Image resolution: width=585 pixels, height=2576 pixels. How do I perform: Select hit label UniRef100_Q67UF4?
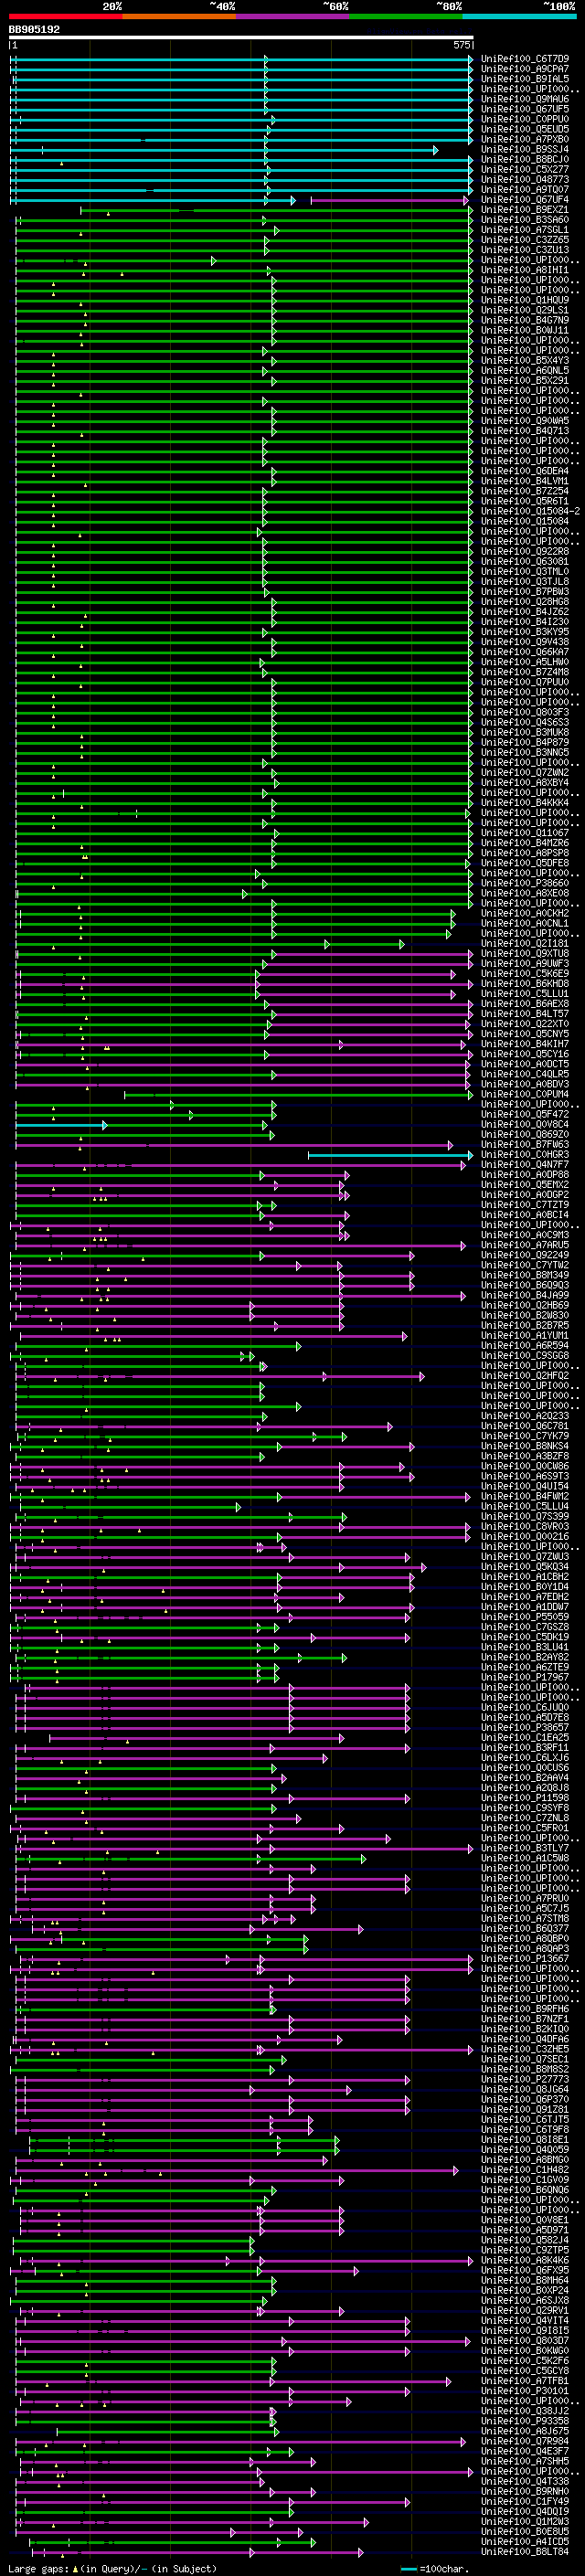[525, 200]
